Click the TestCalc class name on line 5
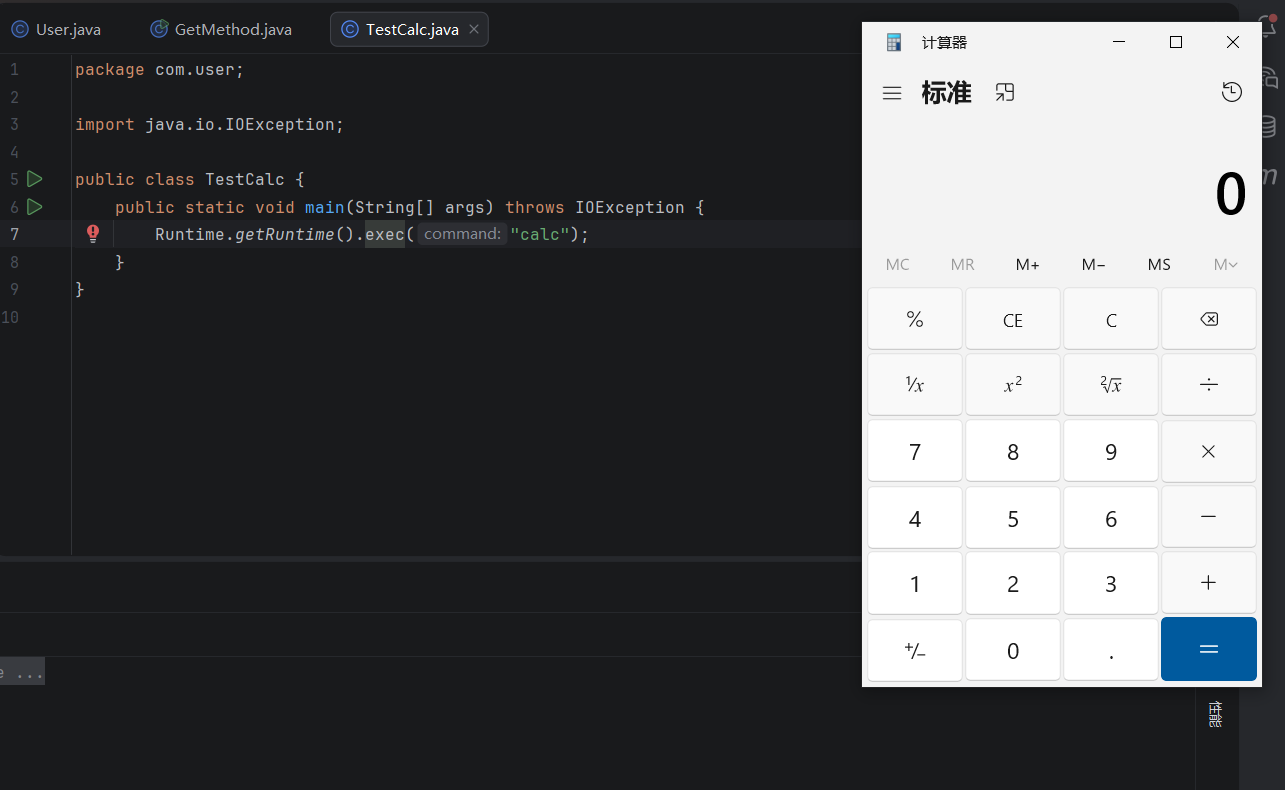 click(245, 179)
